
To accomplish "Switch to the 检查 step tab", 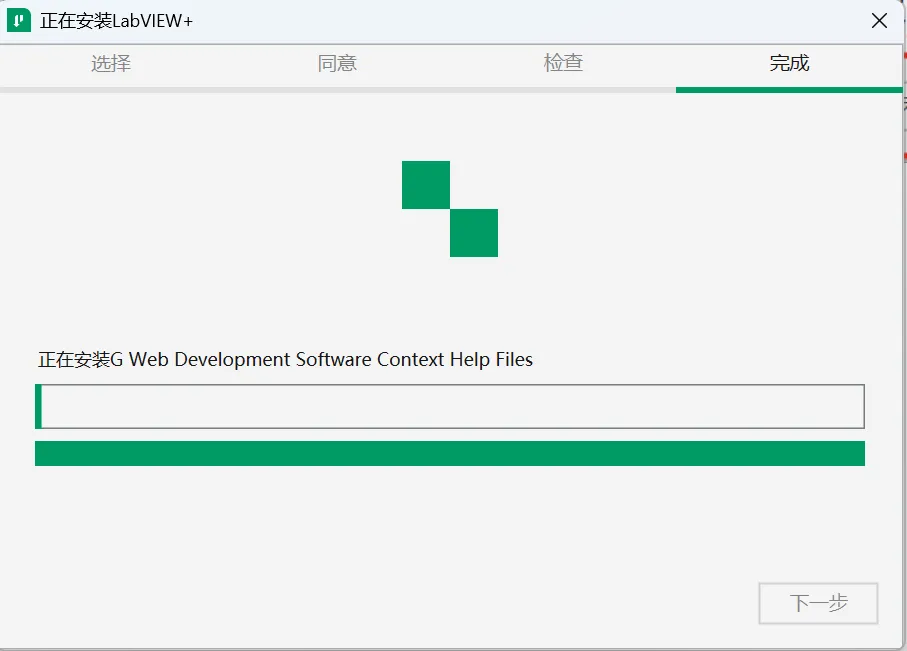I will pyautogui.click(x=563, y=63).
